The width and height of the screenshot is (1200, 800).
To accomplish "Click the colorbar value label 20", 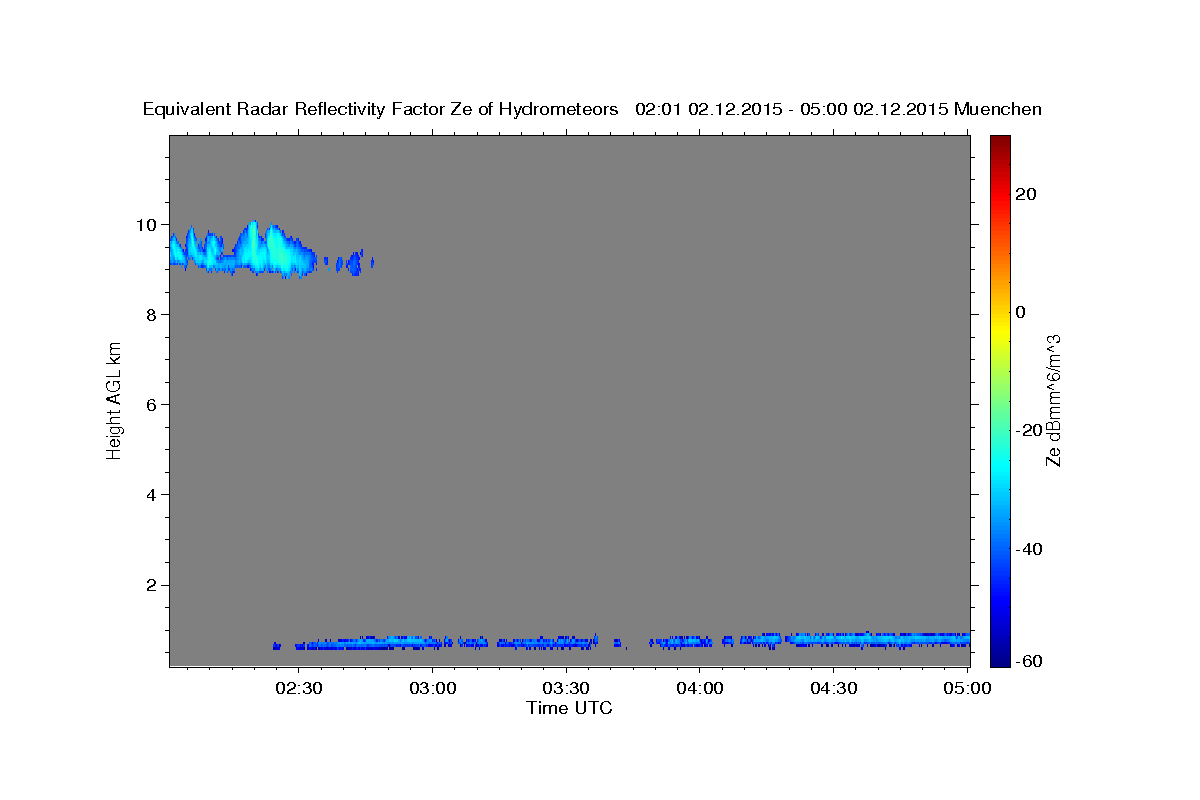I will [1026, 194].
